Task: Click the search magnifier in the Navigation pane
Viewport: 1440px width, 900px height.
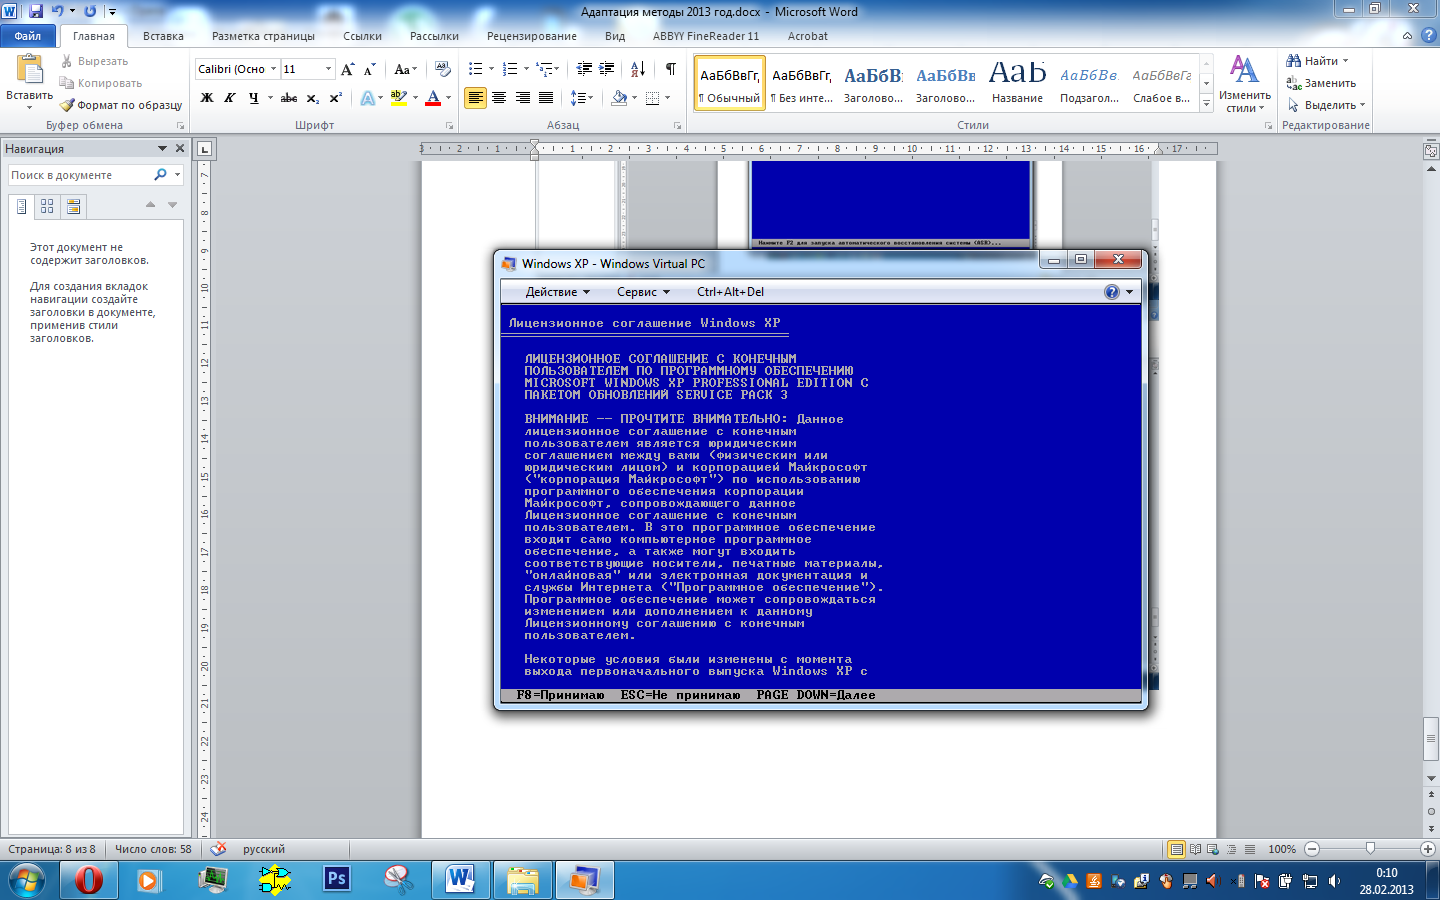Action: tap(160, 175)
